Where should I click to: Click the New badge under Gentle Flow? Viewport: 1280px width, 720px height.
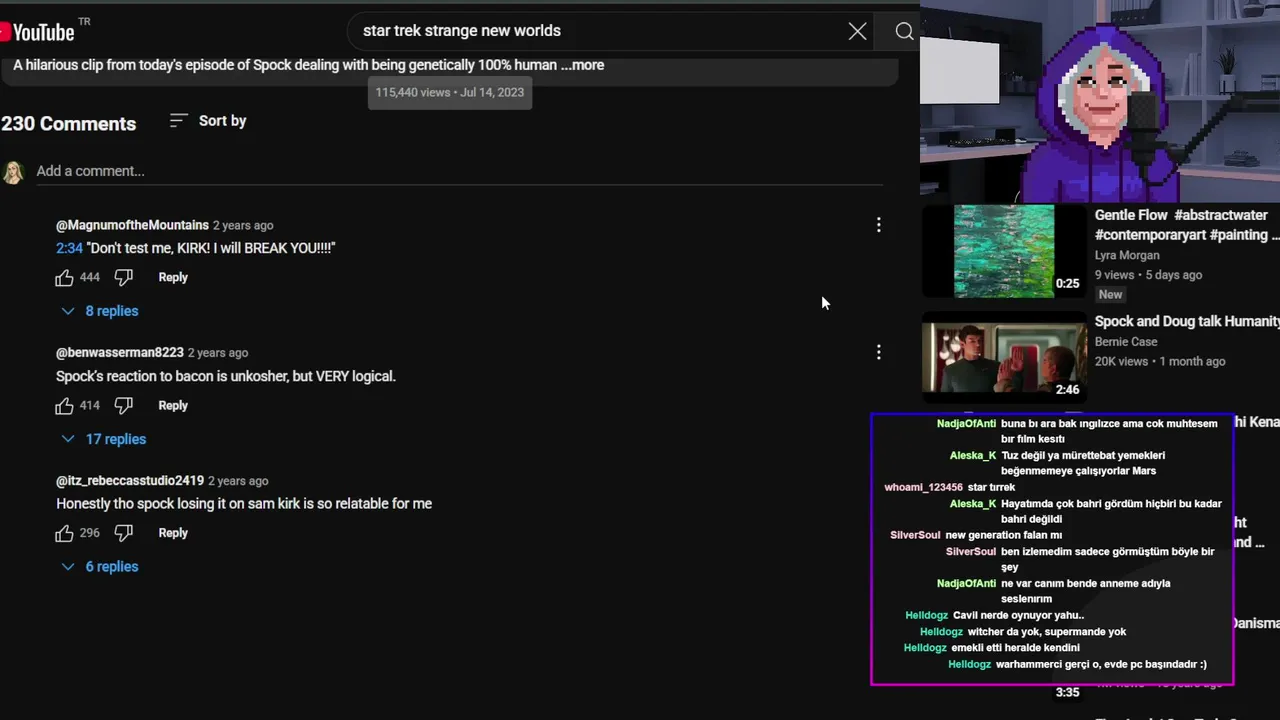tap(1111, 295)
